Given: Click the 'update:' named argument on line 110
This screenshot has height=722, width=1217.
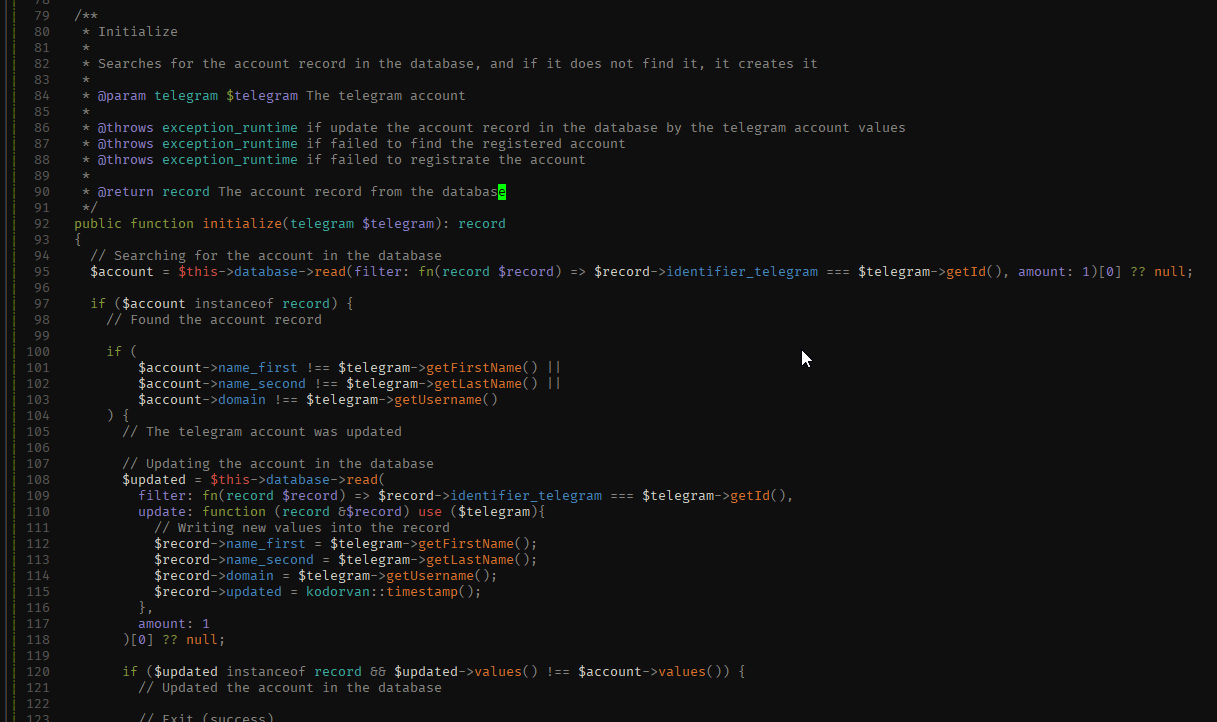Looking at the screenshot, I should point(165,512).
